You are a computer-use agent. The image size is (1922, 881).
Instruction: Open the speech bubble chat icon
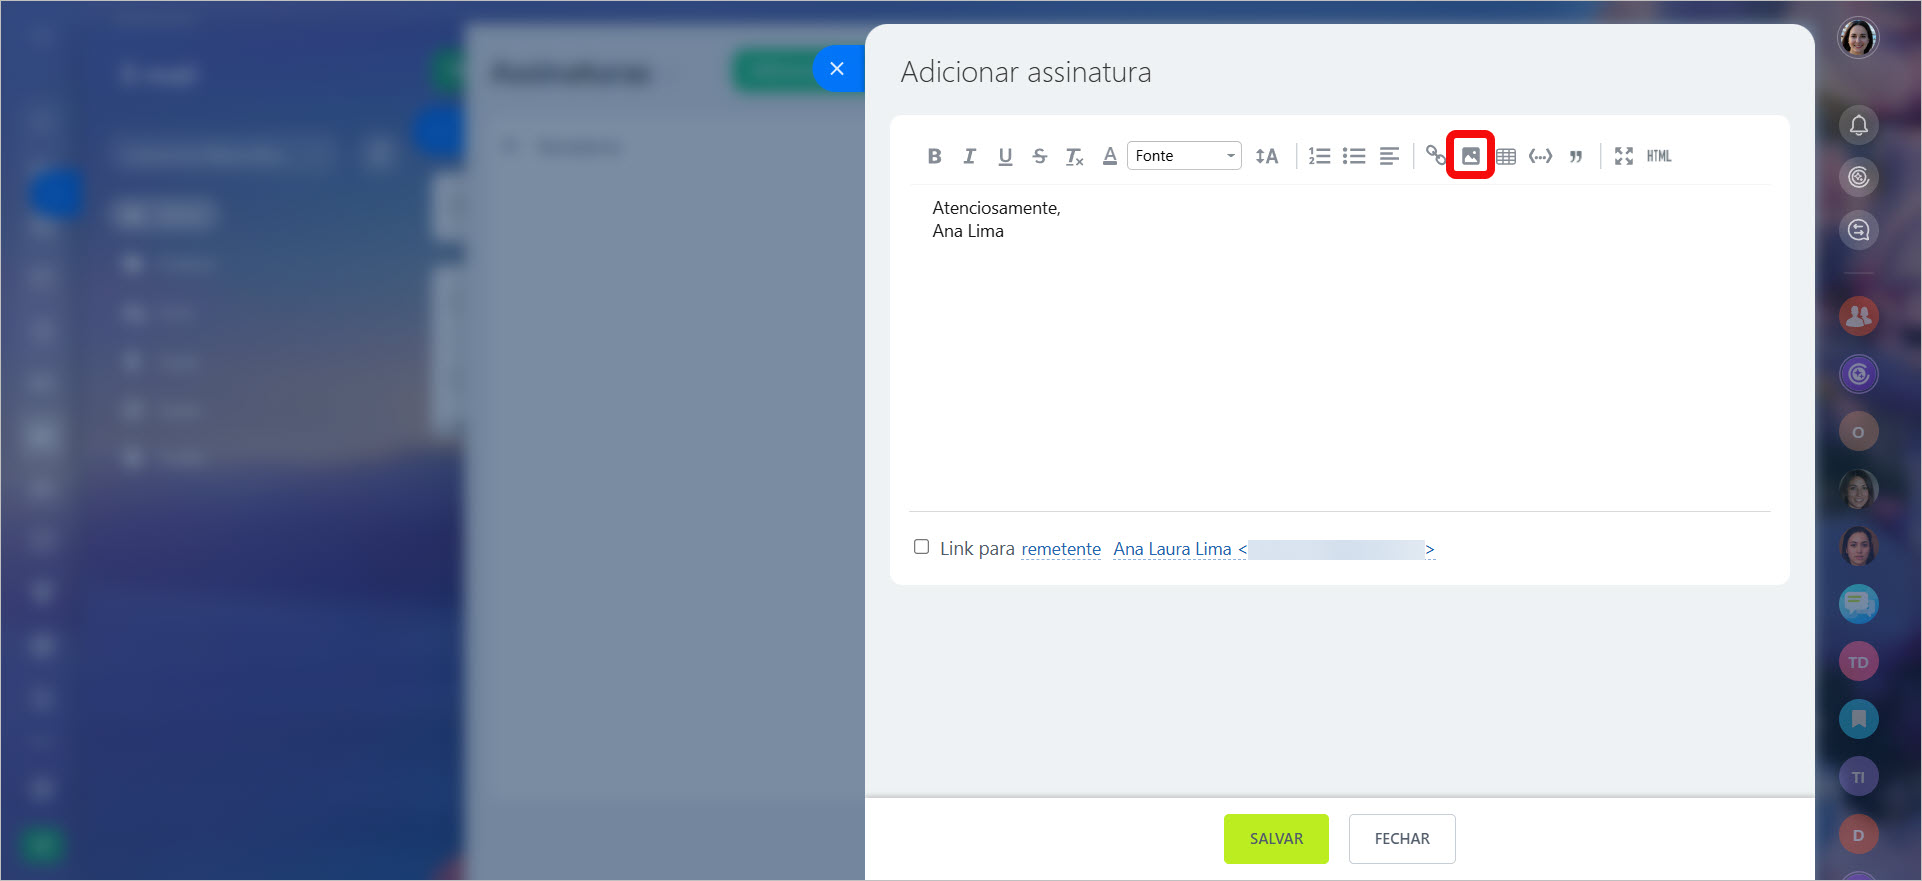click(1858, 604)
